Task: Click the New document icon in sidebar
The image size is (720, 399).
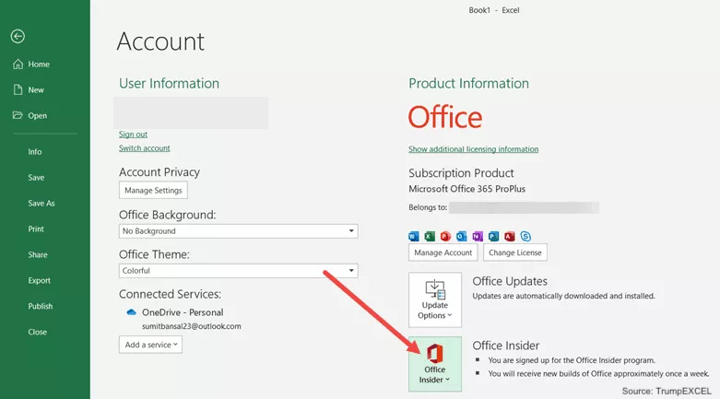Action: (18, 90)
